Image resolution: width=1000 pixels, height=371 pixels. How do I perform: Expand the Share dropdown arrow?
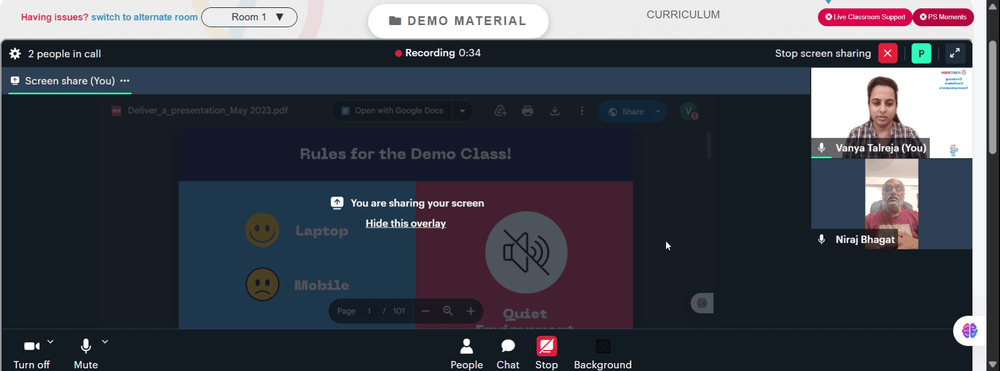[658, 112]
